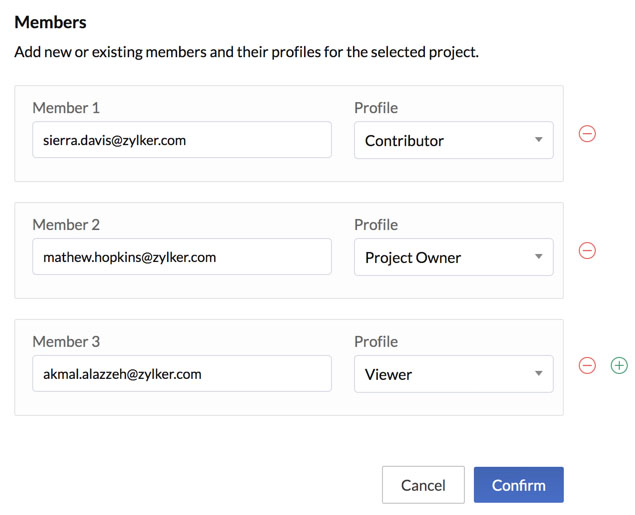Remove Member 2 with red minus icon
This screenshot has width=635, height=515.
(x=587, y=251)
